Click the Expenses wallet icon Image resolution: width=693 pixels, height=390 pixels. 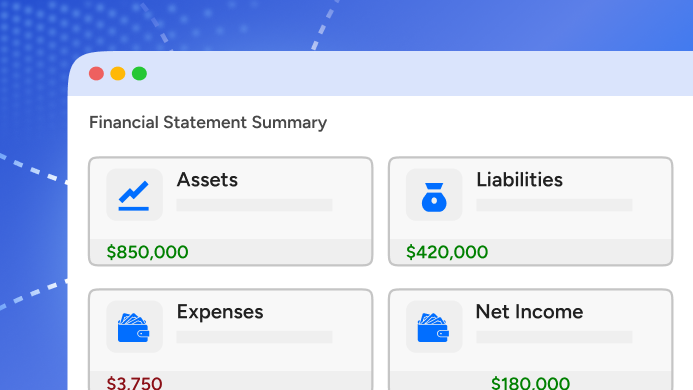tap(133, 328)
